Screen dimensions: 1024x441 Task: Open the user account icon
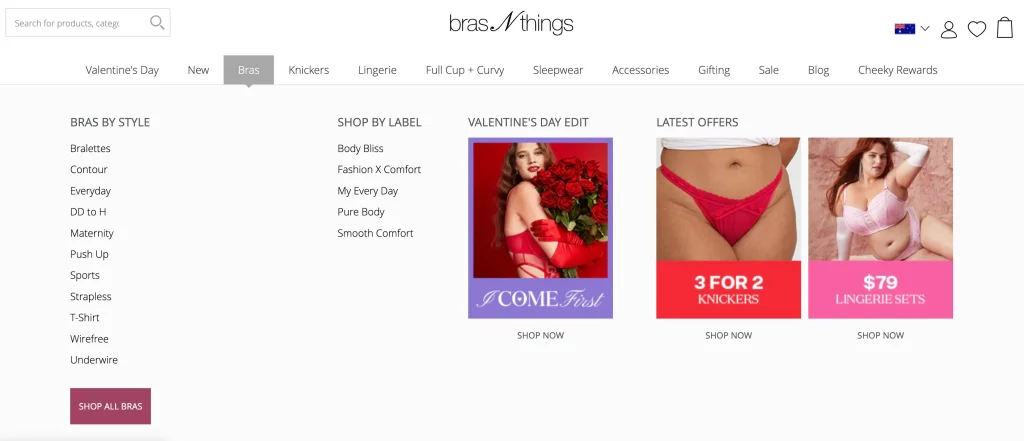click(x=948, y=29)
